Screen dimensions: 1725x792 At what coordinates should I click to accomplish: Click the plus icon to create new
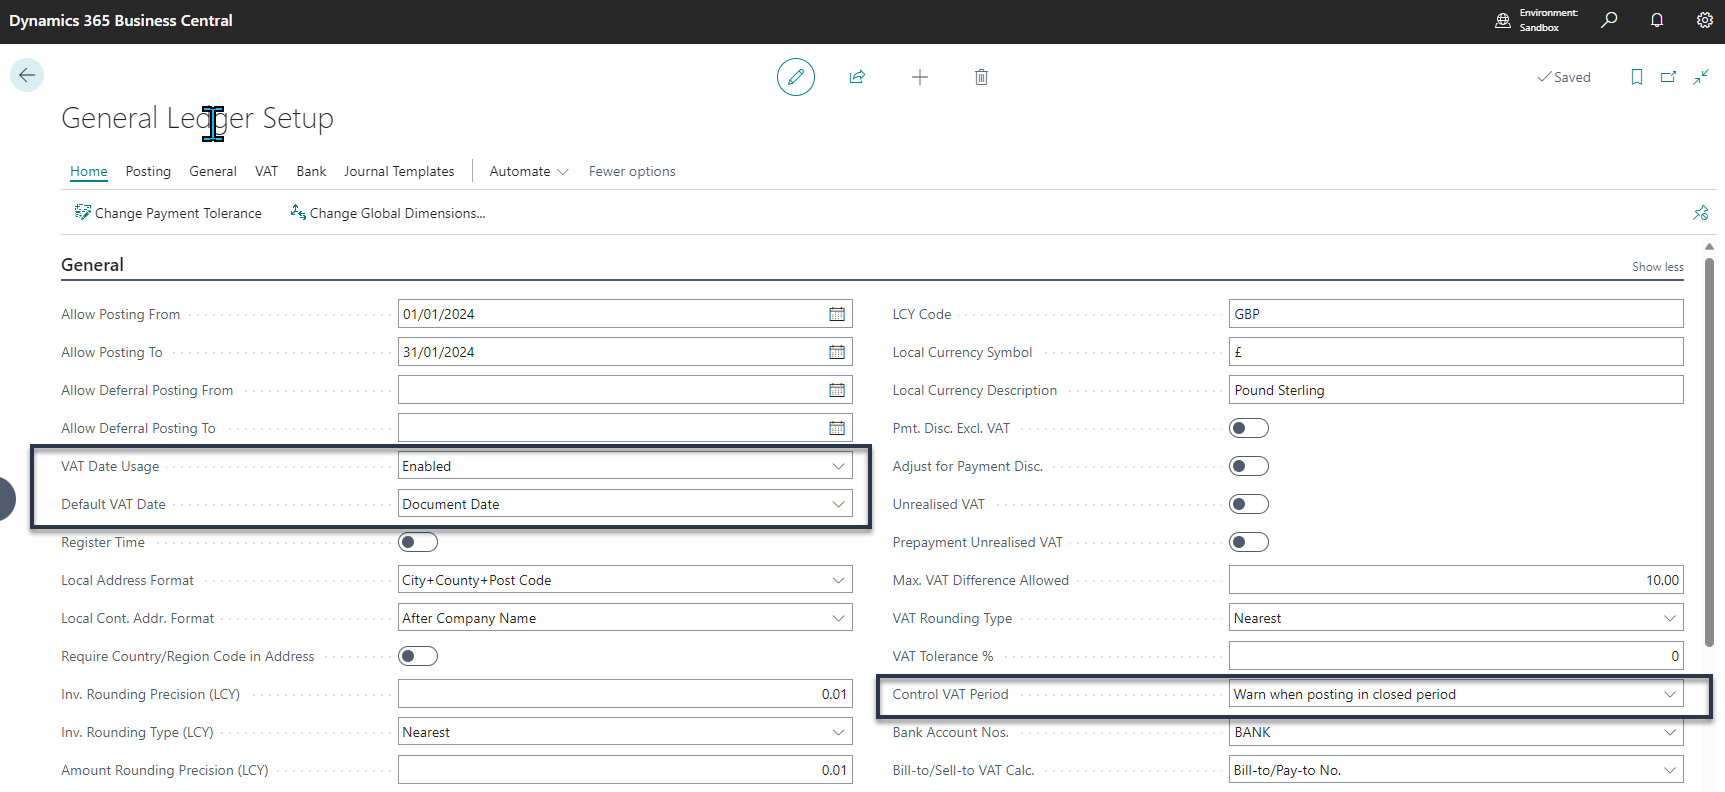[x=920, y=77]
